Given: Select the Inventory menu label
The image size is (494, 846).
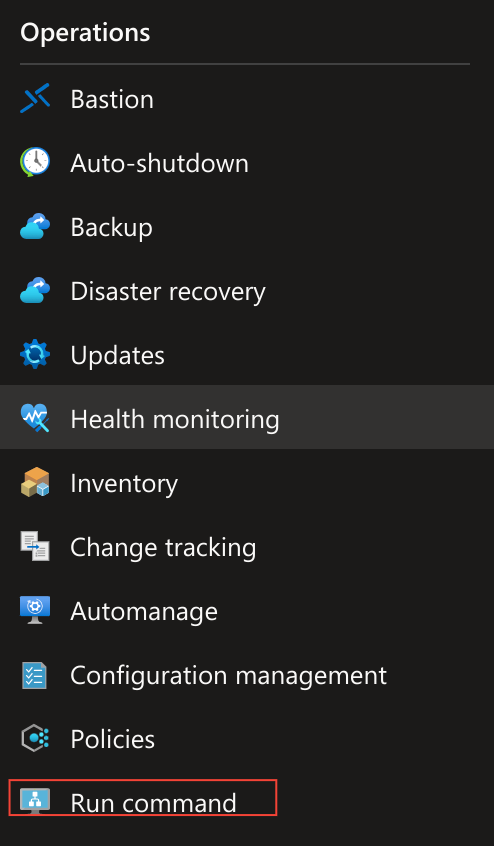Looking at the screenshot, I should pyautogui.click(x=124, y=483).
